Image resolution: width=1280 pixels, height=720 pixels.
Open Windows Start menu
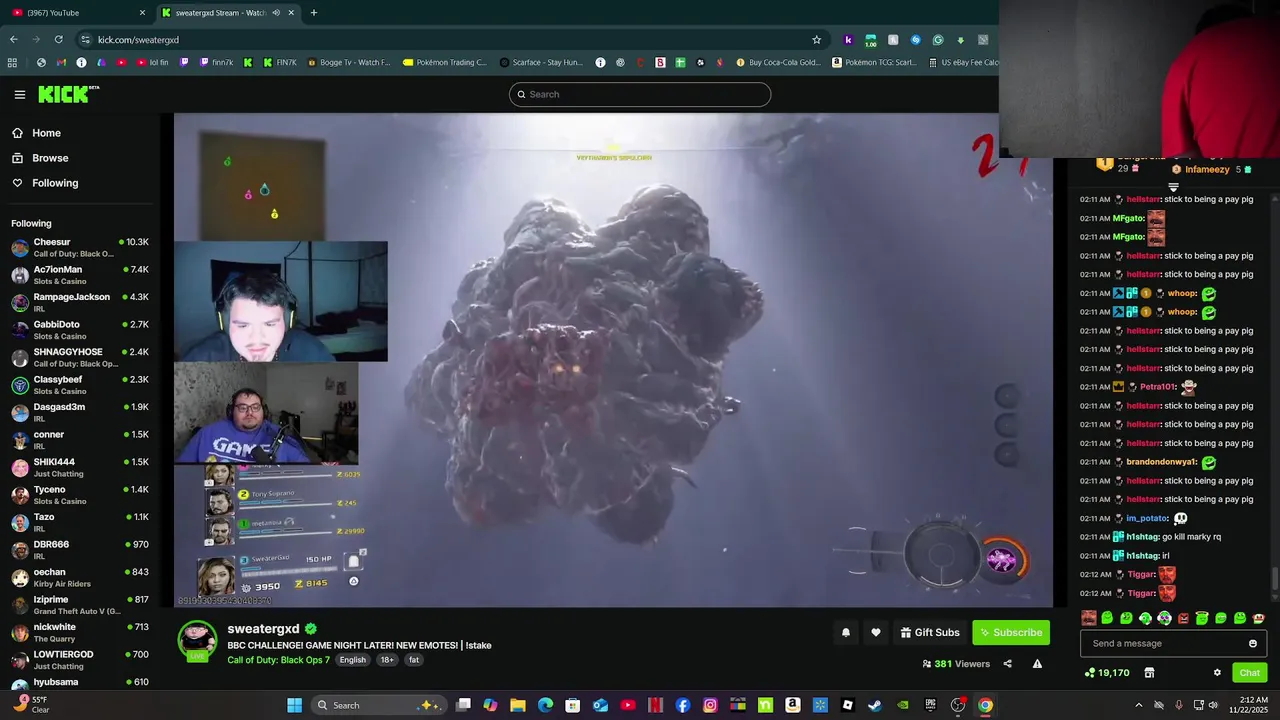point(294,705)
